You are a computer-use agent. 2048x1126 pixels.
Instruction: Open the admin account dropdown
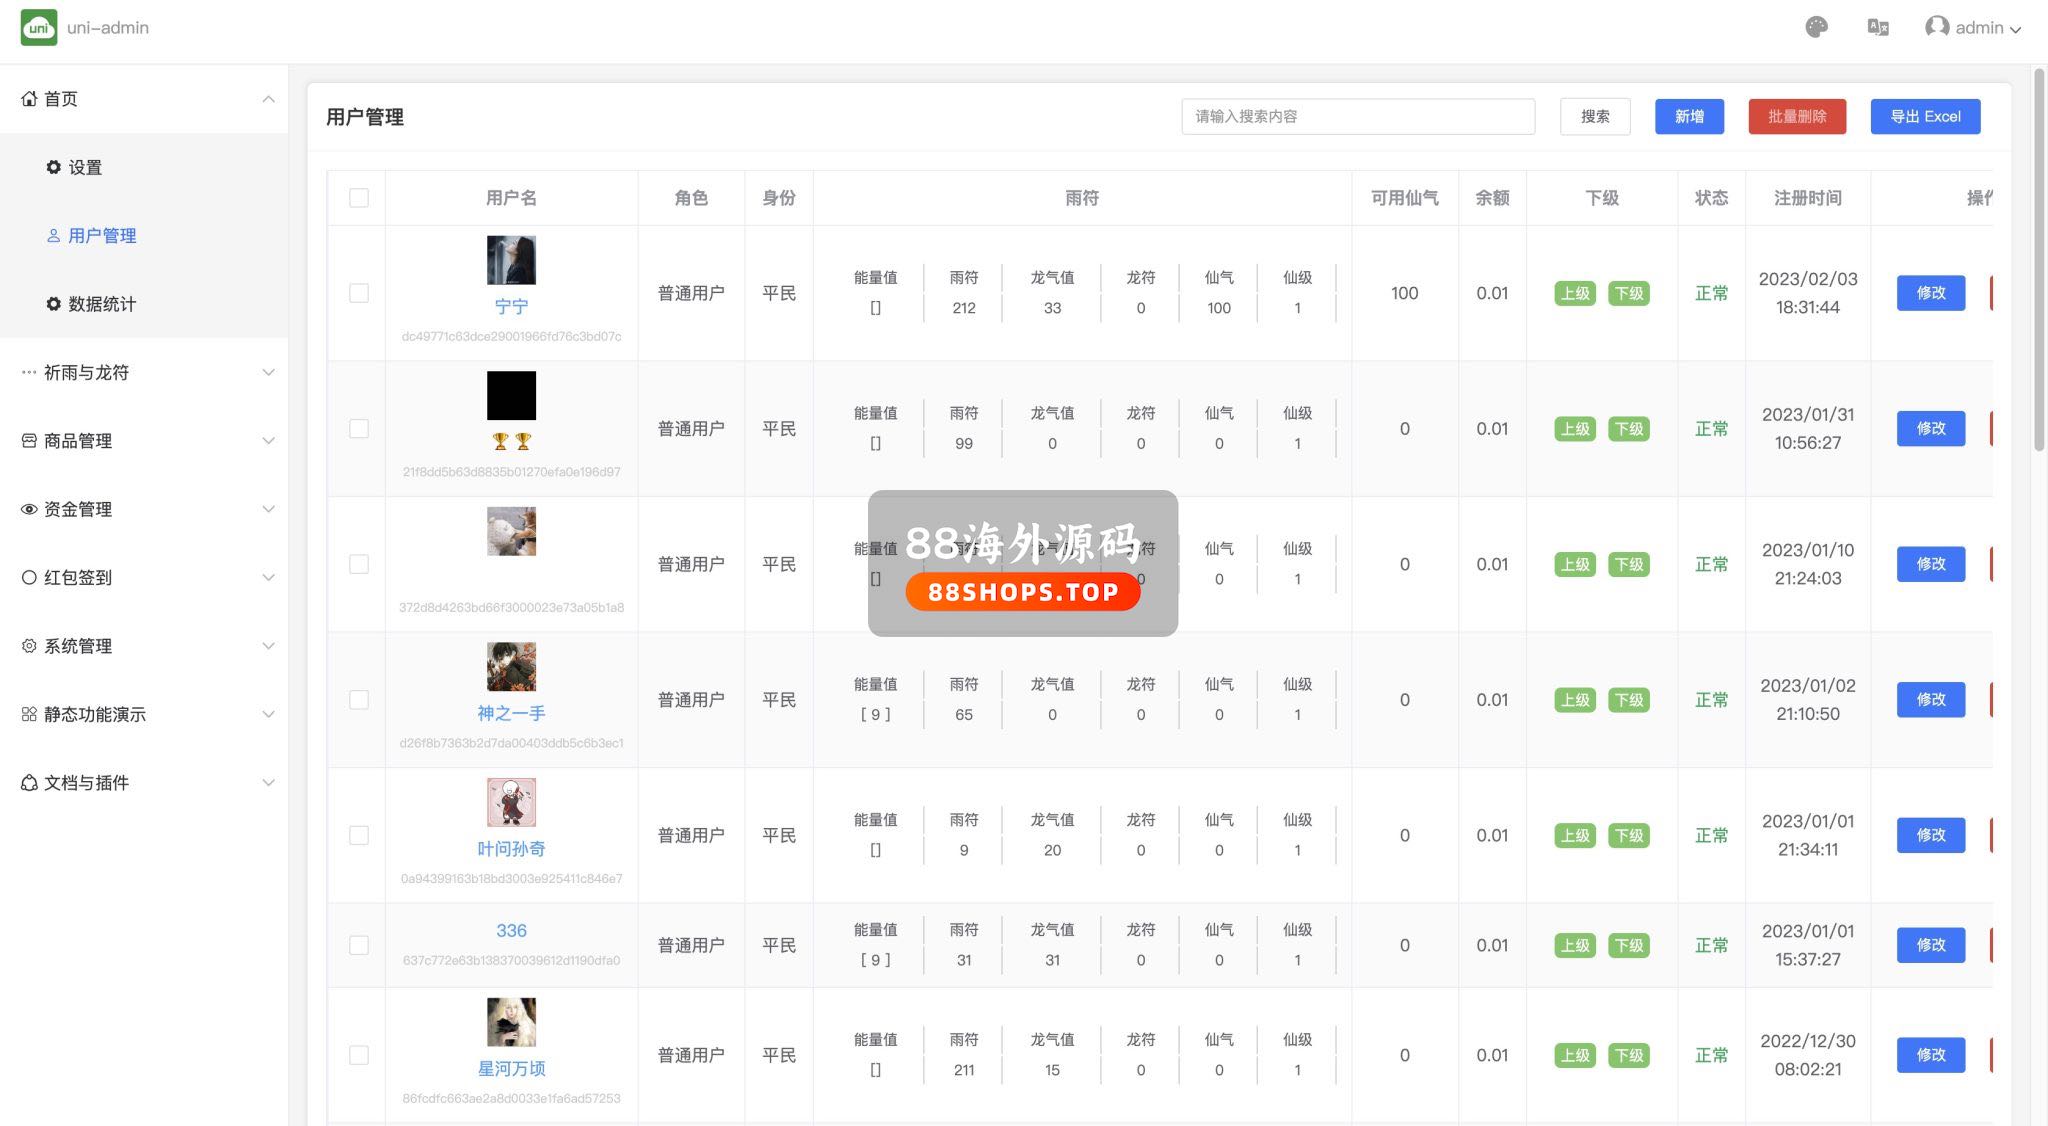pos(1986,28)
